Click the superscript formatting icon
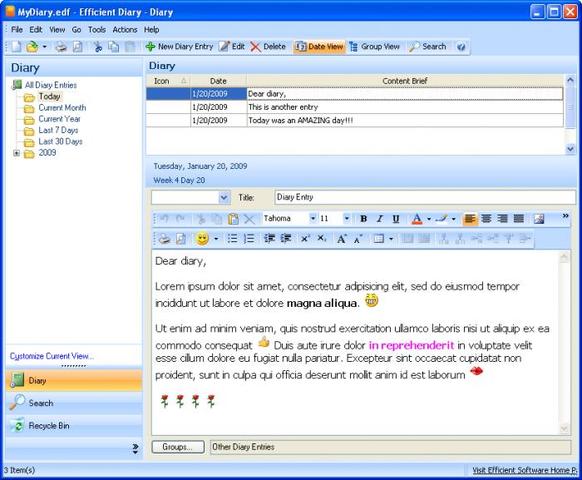This screenshot has height=480, width=582. coord(305,238)
